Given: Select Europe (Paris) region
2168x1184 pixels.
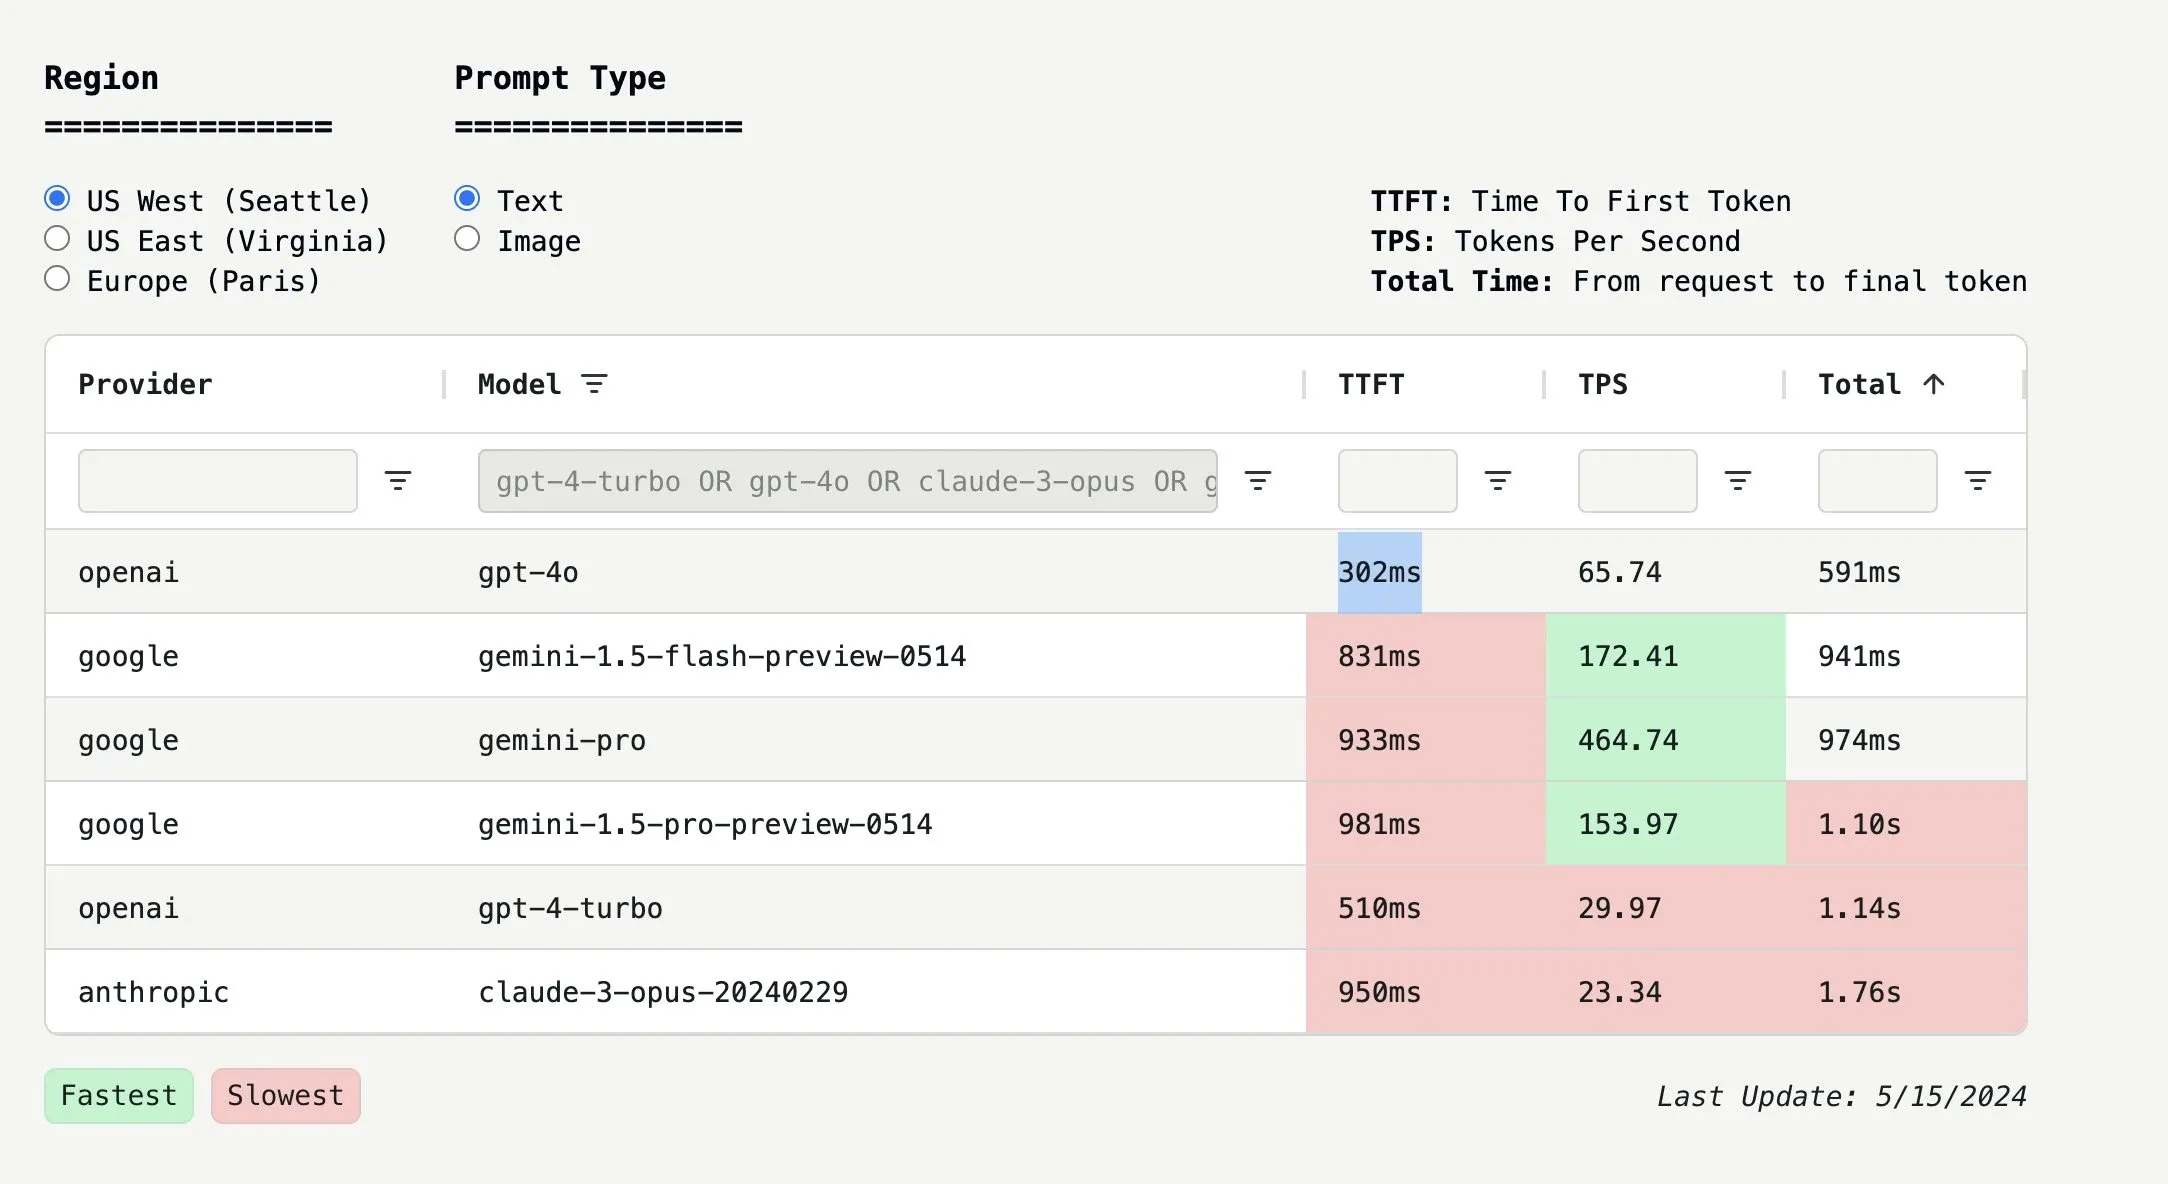Looking at the screenshot, I should pyautogui.click(x=58, y=279).
